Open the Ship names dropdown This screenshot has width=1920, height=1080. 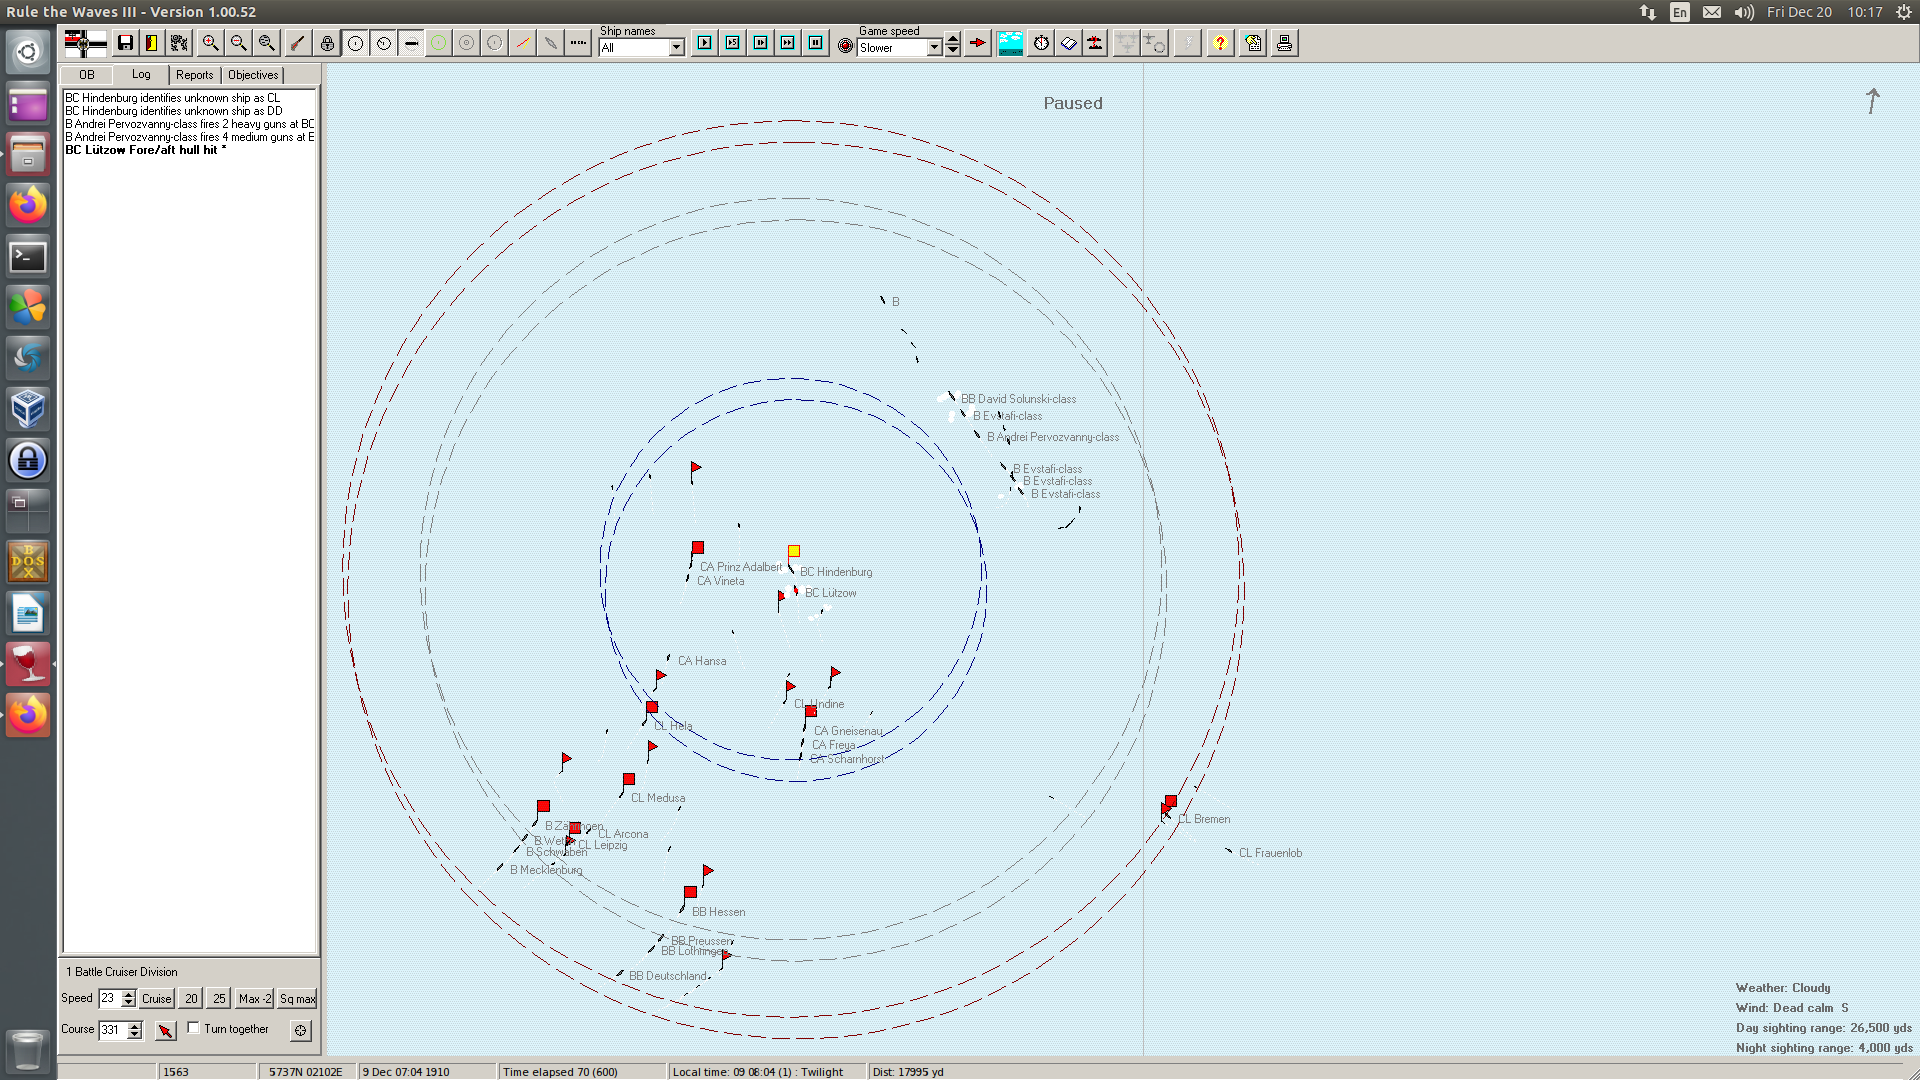[676, 47]
